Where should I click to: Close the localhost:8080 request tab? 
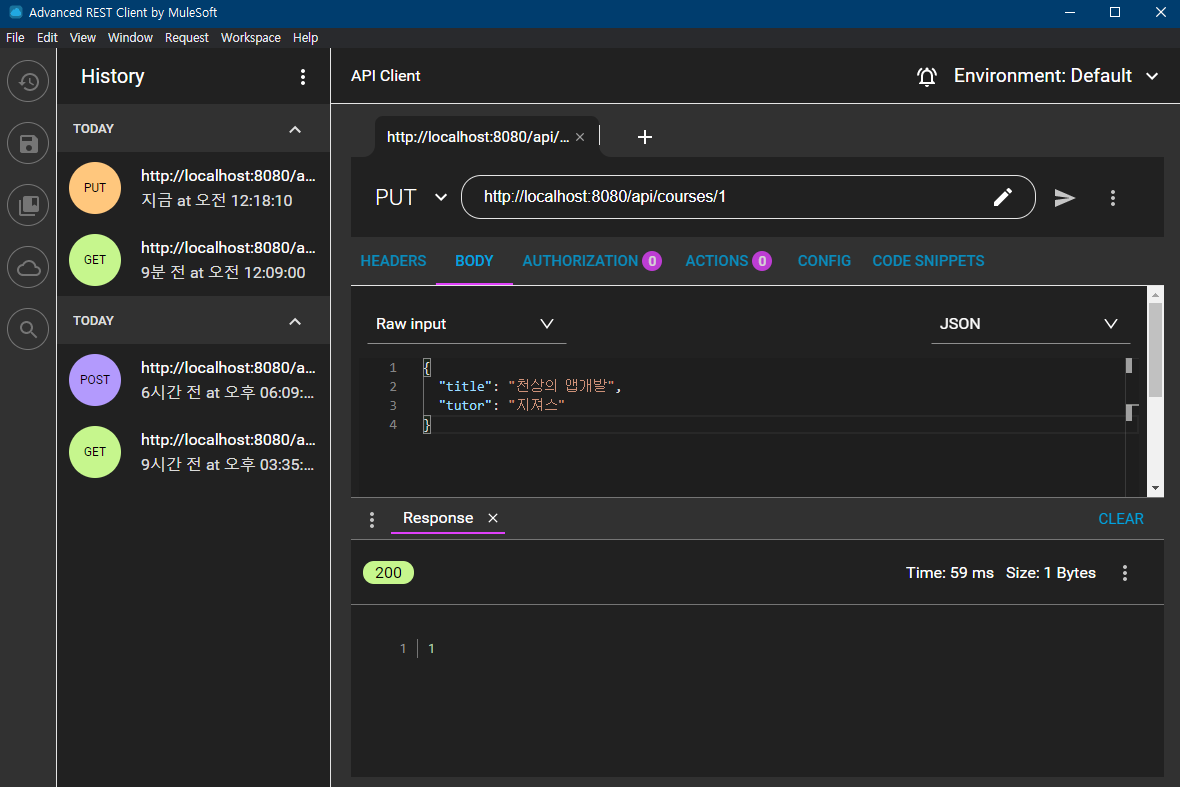click(579, 137)
